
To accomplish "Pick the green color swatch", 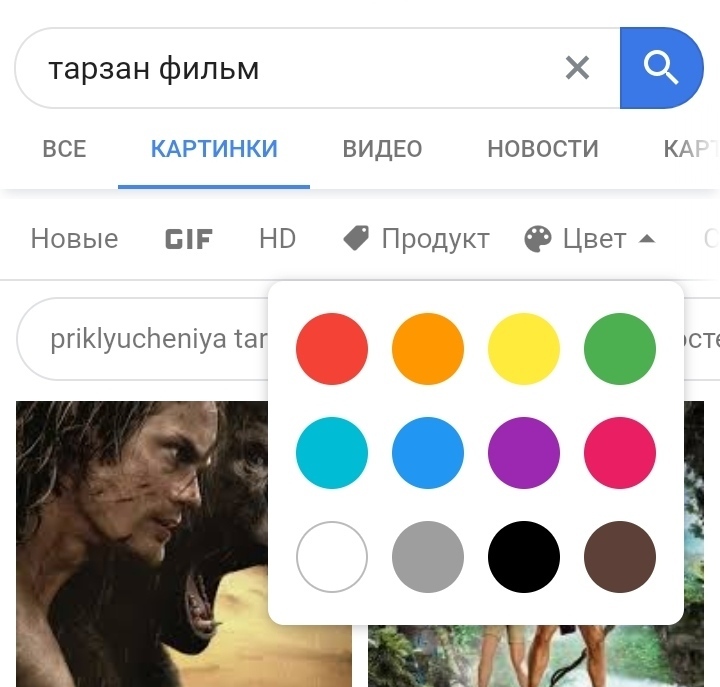I will pyautogui.click(x=620, y=349).
